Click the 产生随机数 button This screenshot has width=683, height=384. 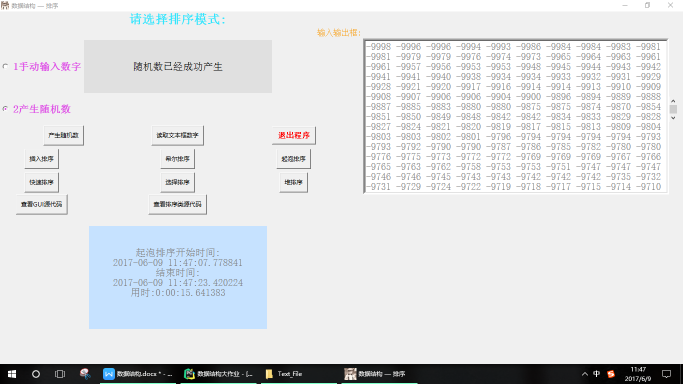tap(64, 135)
